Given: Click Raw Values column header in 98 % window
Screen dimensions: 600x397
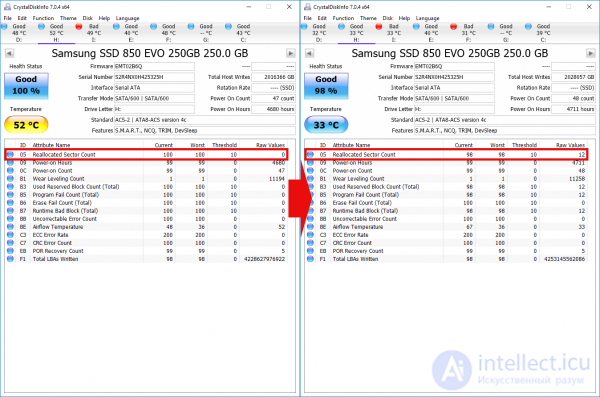Looking at the screenshot, I should point(570,145).
